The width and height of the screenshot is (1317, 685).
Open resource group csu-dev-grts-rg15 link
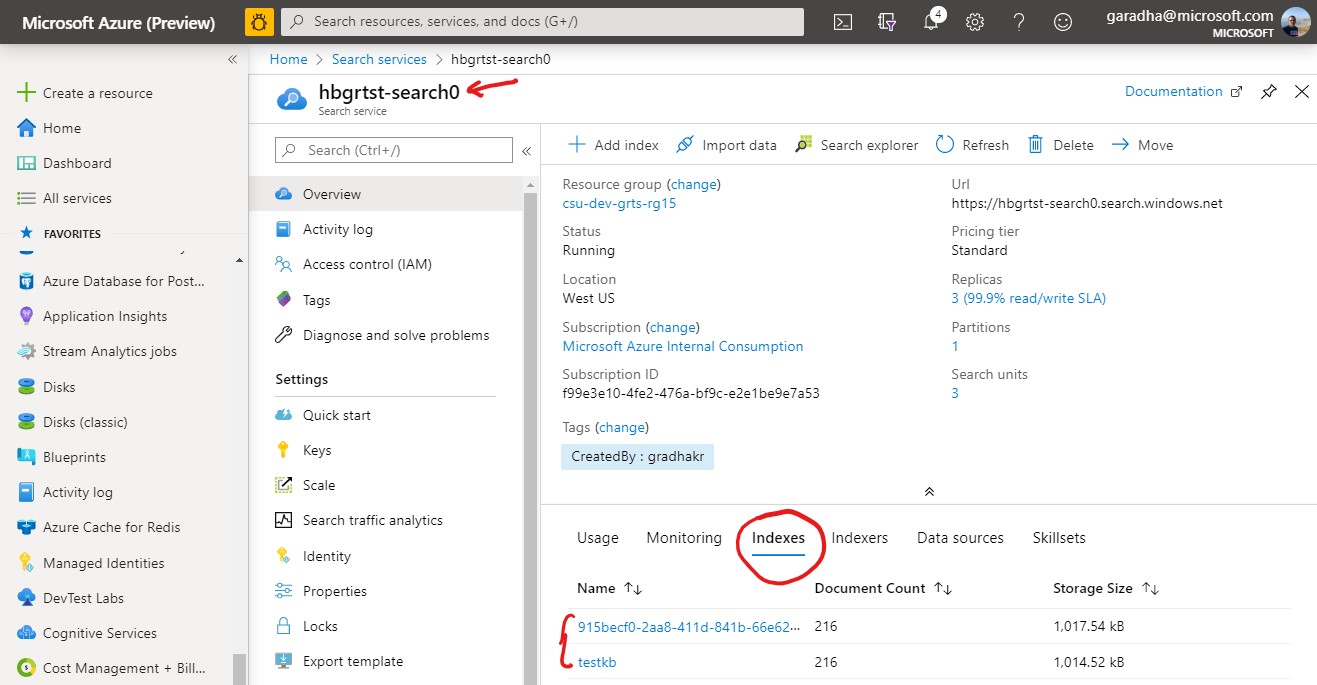[620, 203]
